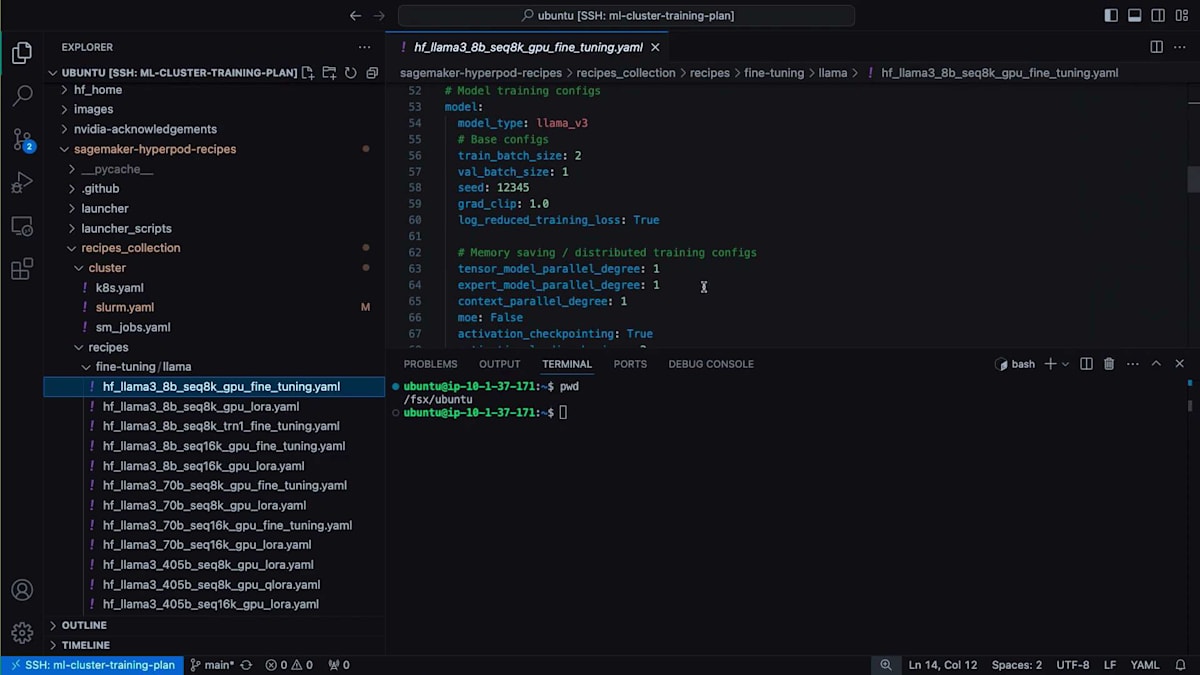The height and width of the screenshot is (675, 1200).
Task: Open the new terminal launch profile dropdown
Action: point(1066,364)
